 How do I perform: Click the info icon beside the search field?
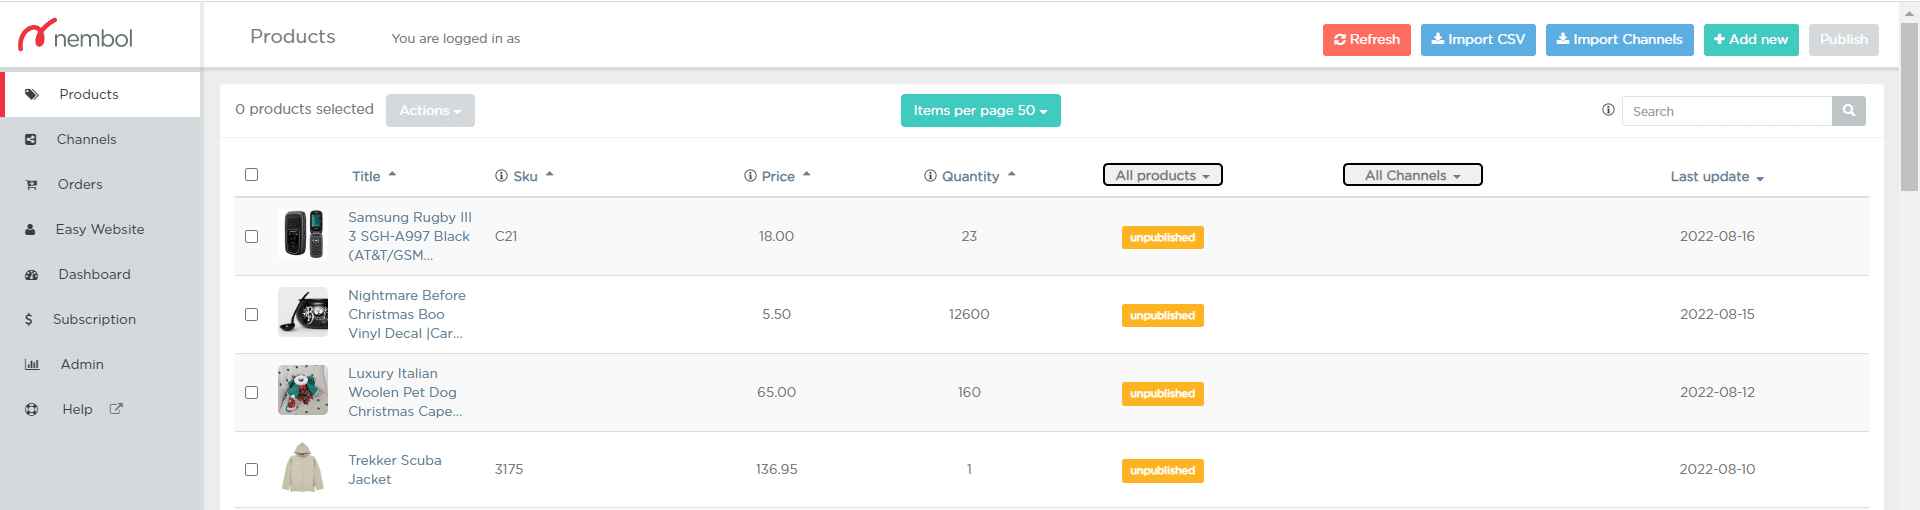(1608, 110)
